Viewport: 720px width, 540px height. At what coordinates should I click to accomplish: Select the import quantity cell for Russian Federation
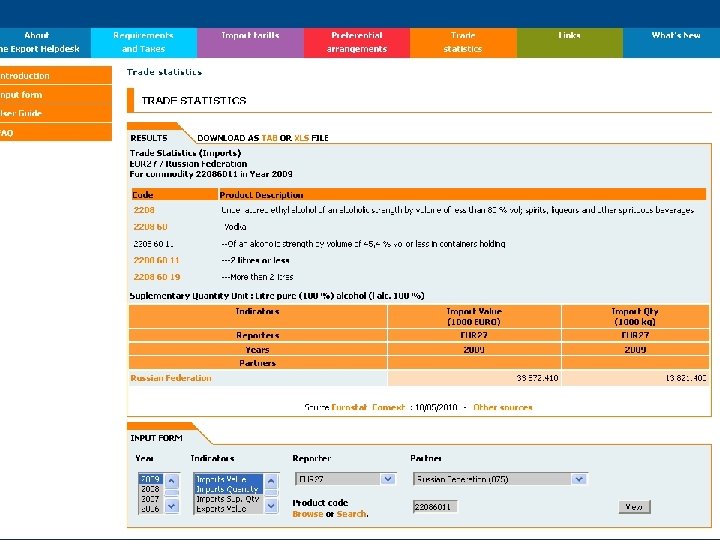click(636, 378)
